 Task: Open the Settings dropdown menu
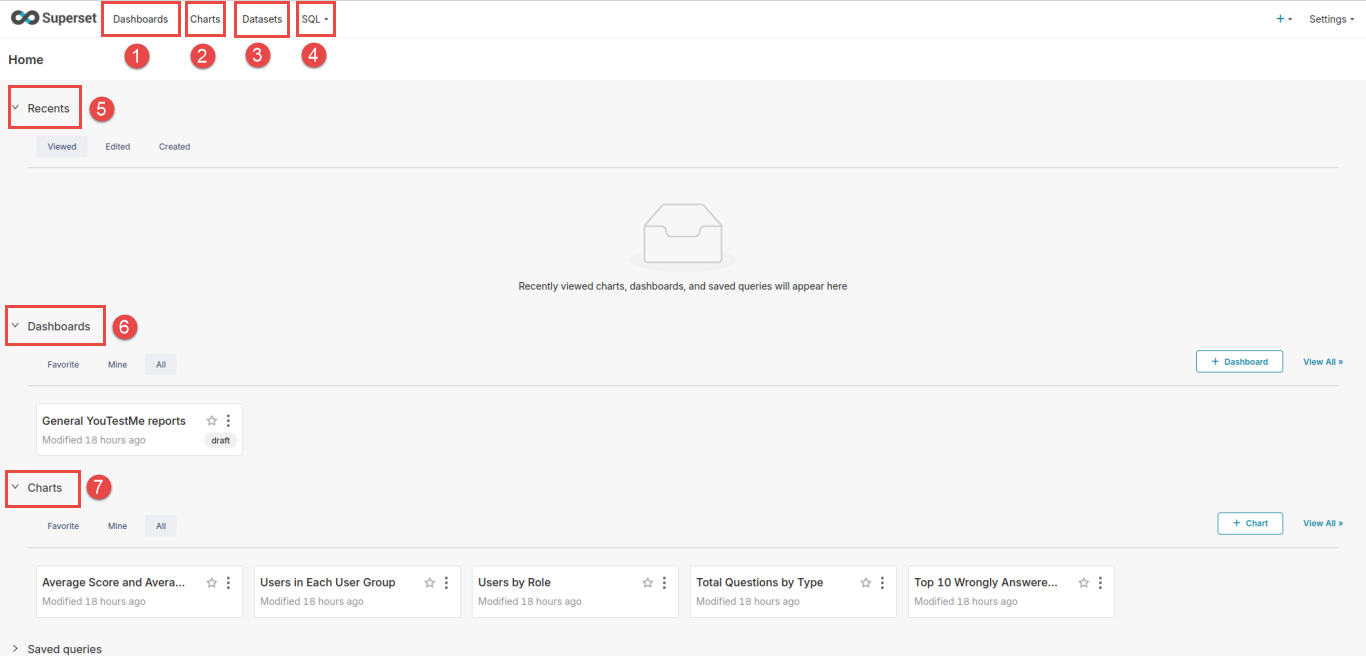(1332, 19)
